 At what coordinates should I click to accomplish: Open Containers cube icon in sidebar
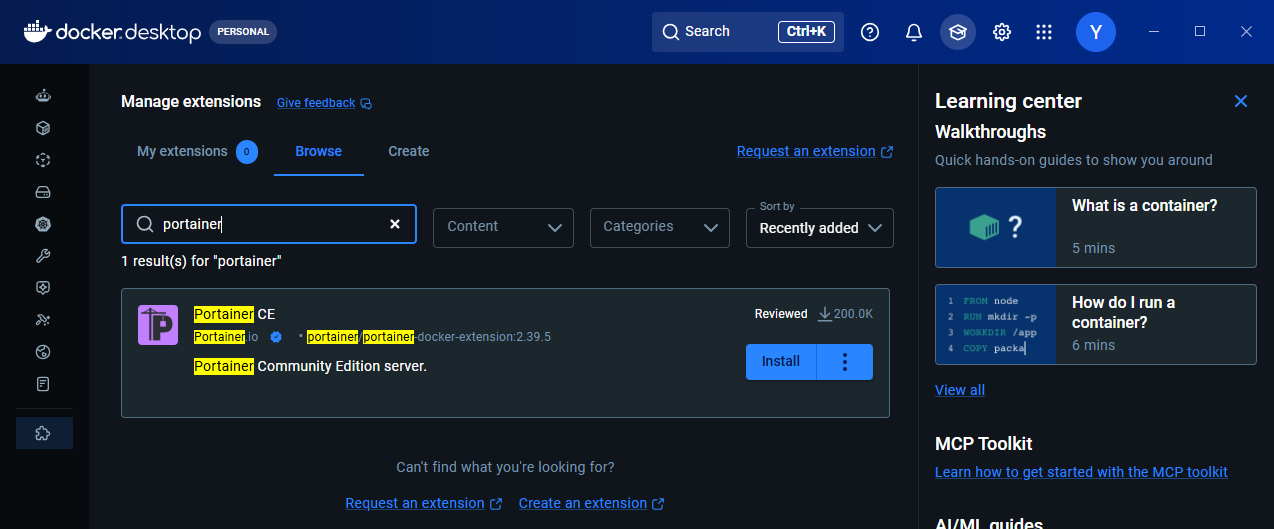click(x=43, y=128)
